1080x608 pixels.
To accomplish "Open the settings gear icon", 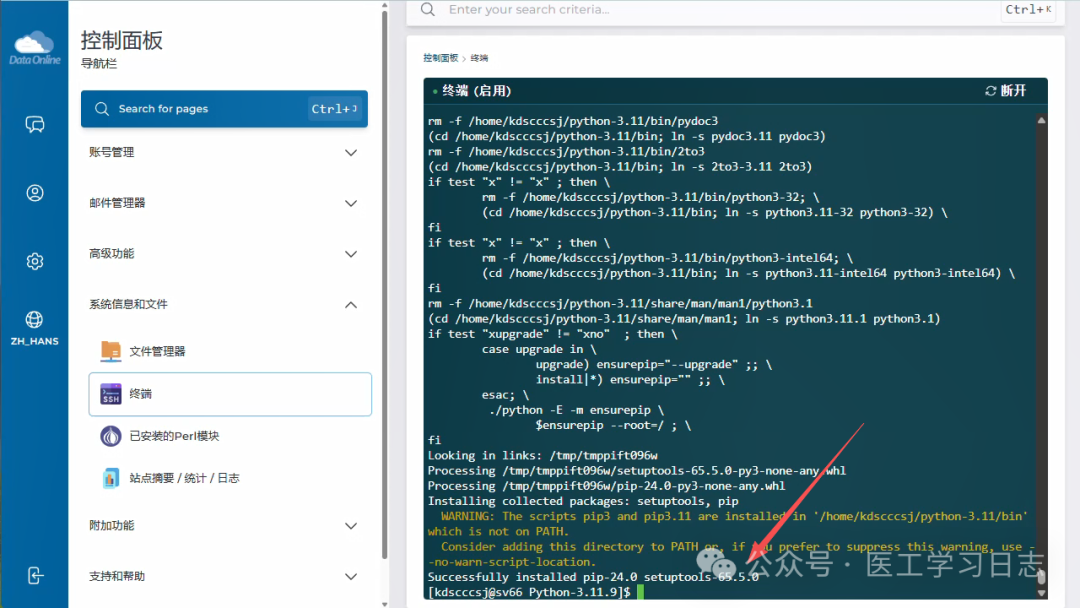I will tap(35, 261).
